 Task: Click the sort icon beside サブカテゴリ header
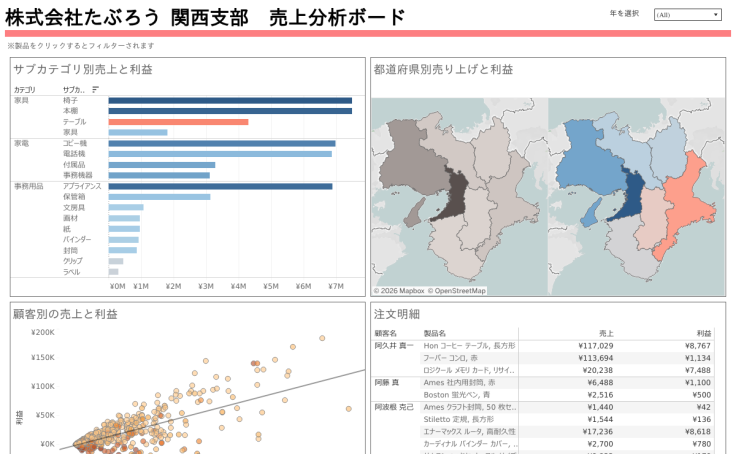95,89
